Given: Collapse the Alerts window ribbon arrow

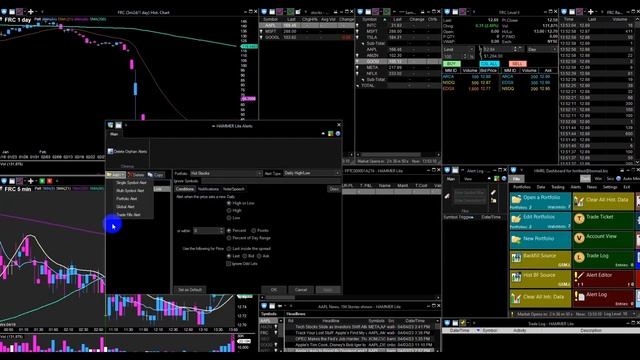Looking at the screenshot, I should click(x=323, y=133).
